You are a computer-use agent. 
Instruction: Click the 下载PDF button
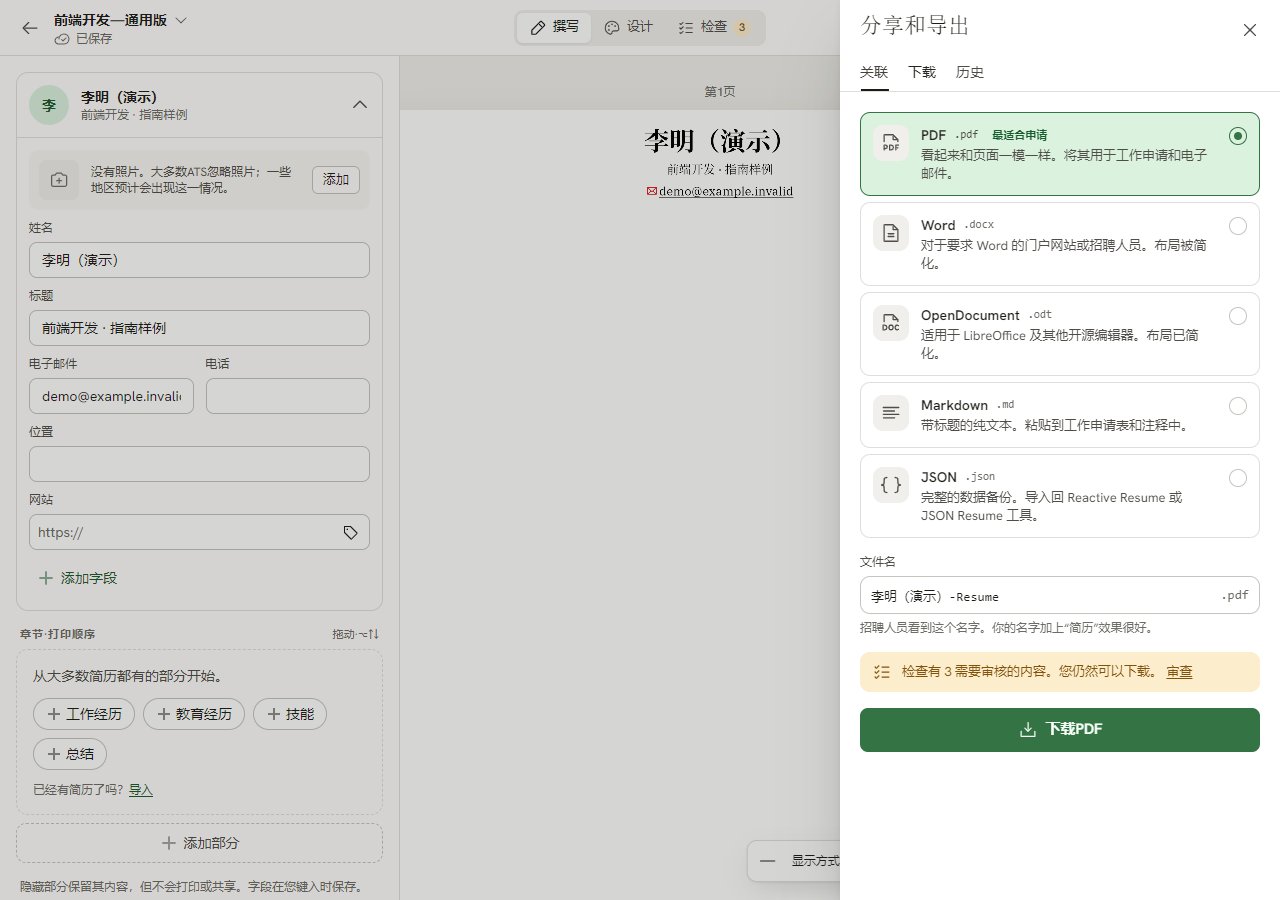tap(1060, 730)
